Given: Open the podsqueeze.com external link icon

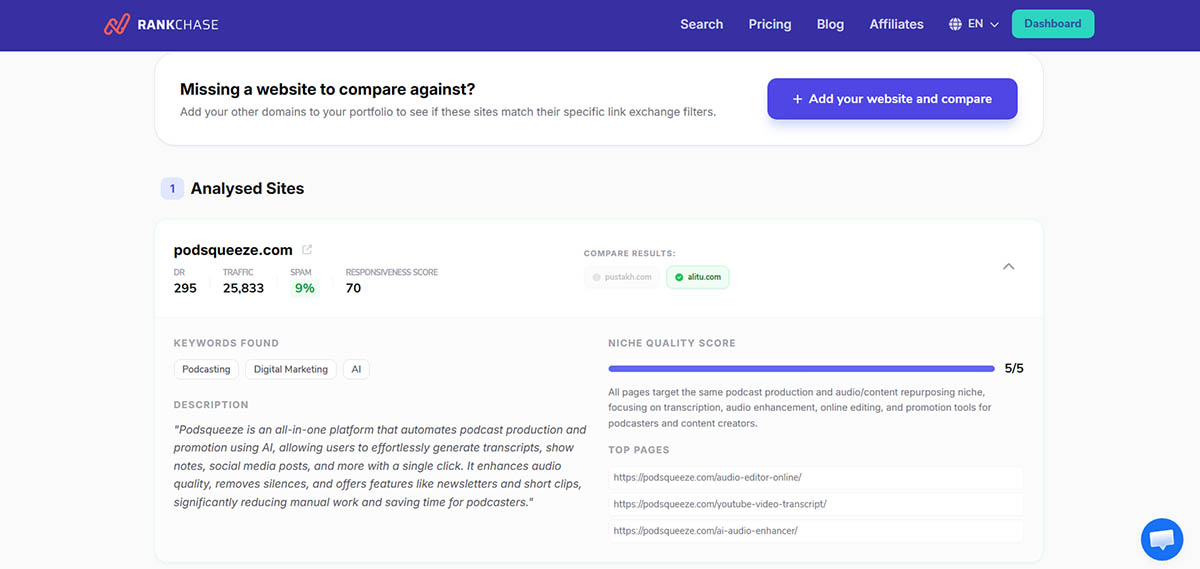Looking at the screenshot, I should coord(307,250).
